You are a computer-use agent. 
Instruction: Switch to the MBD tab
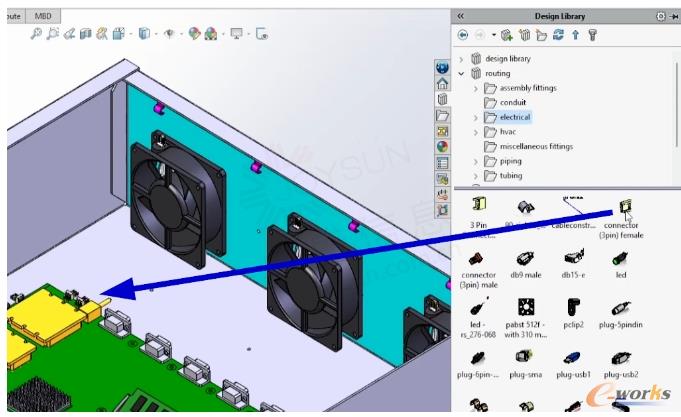pyautogui.click(x=43, y=16)
